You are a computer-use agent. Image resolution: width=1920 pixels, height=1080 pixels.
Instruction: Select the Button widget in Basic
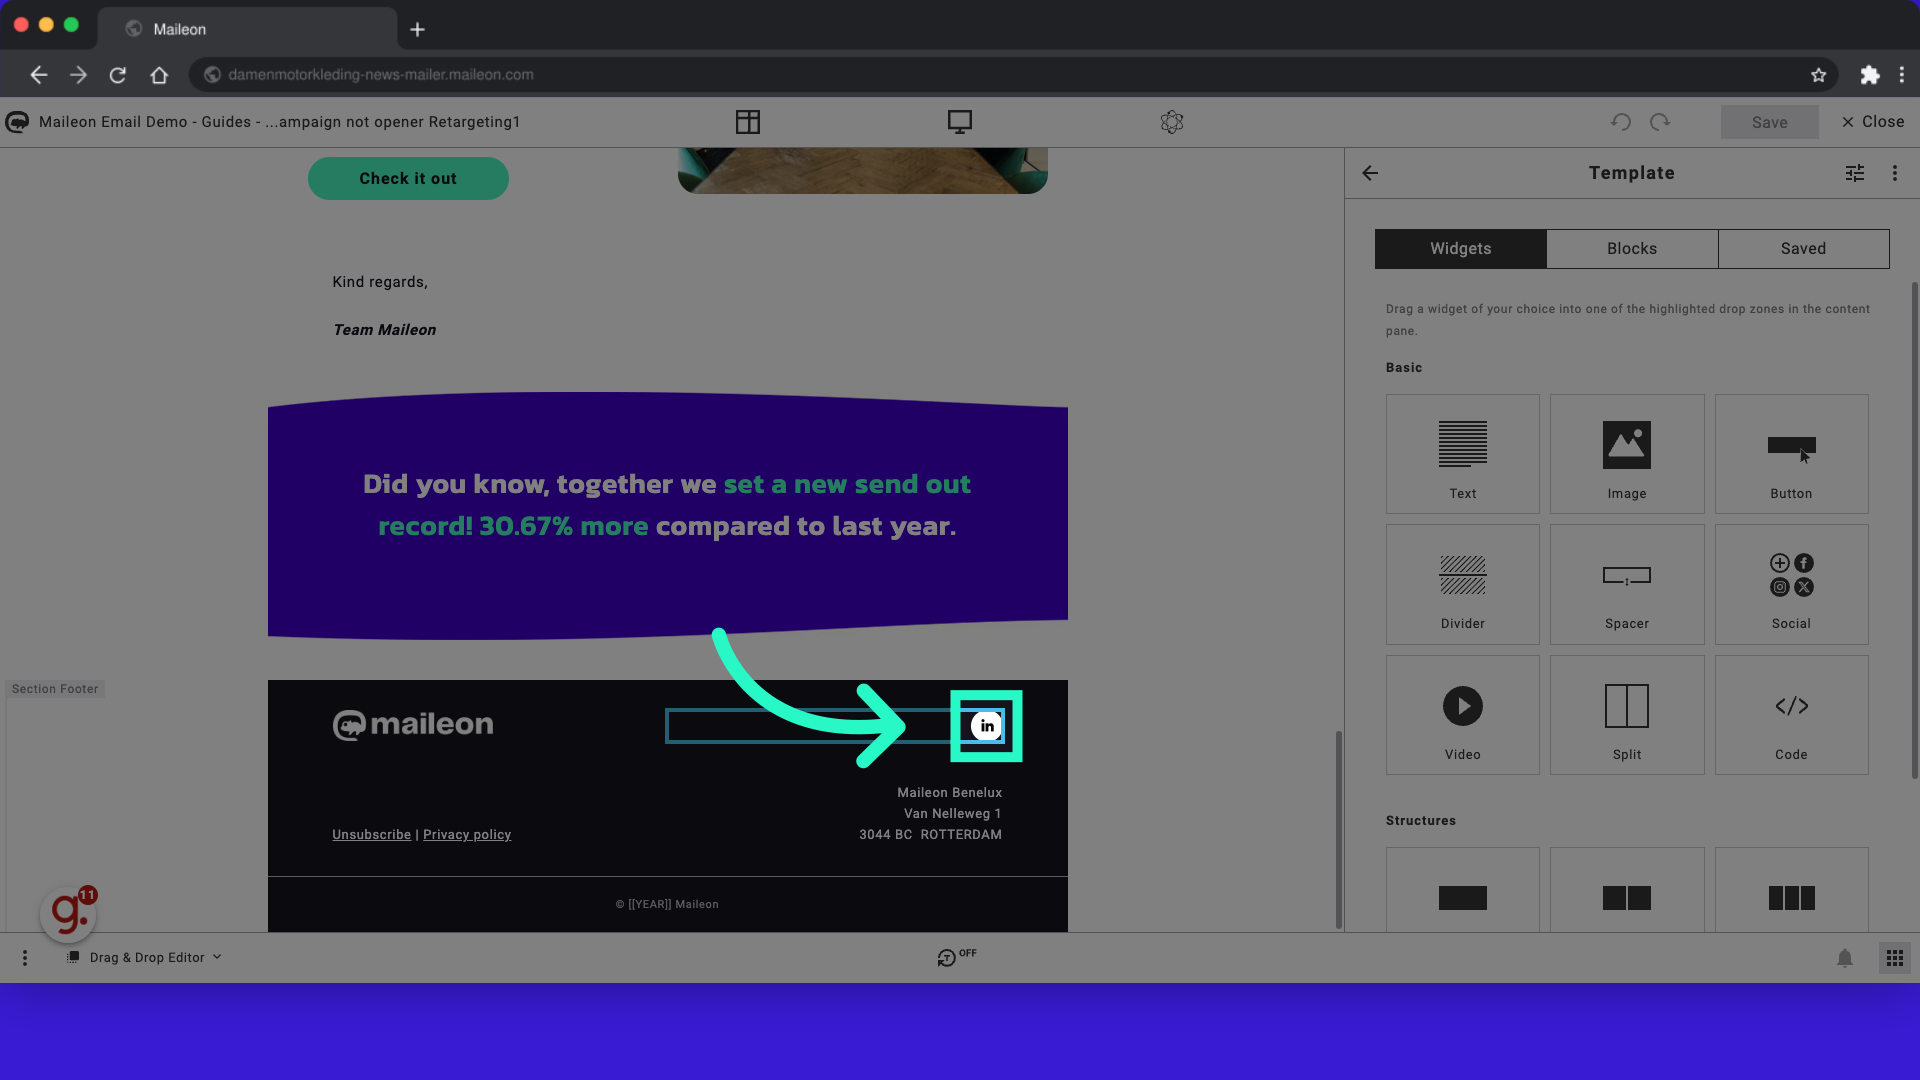click(1791, 454)
